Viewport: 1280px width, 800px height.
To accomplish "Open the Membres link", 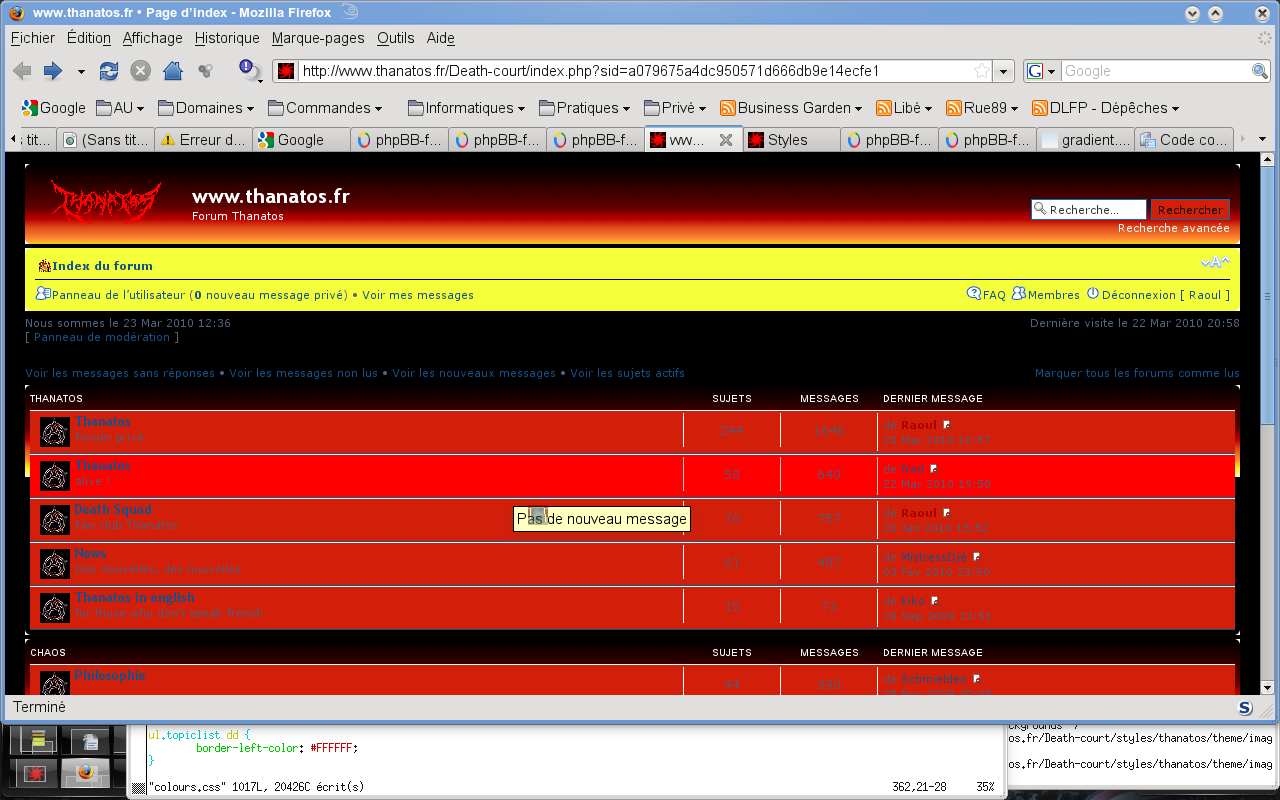I will (1054, 295).
